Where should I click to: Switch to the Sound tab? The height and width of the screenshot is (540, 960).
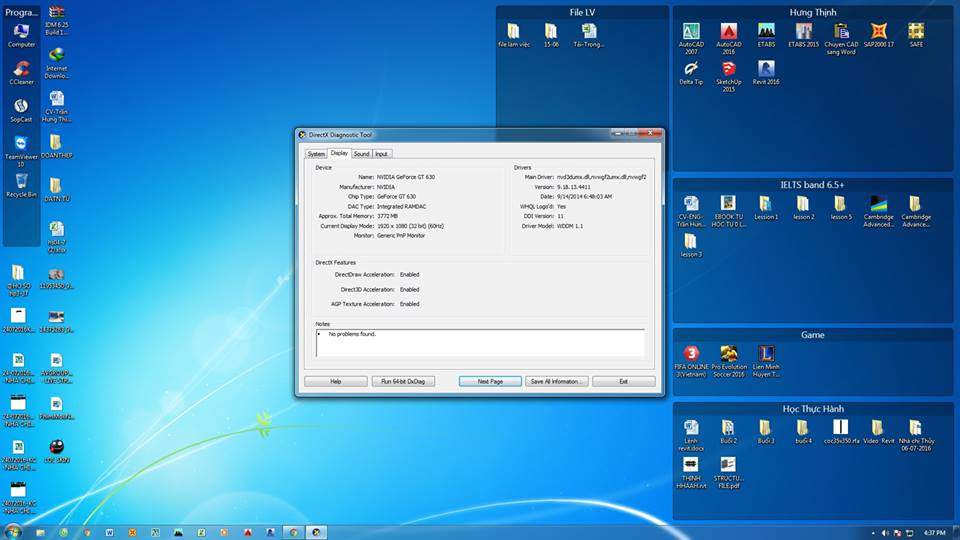tap(361, 154)
